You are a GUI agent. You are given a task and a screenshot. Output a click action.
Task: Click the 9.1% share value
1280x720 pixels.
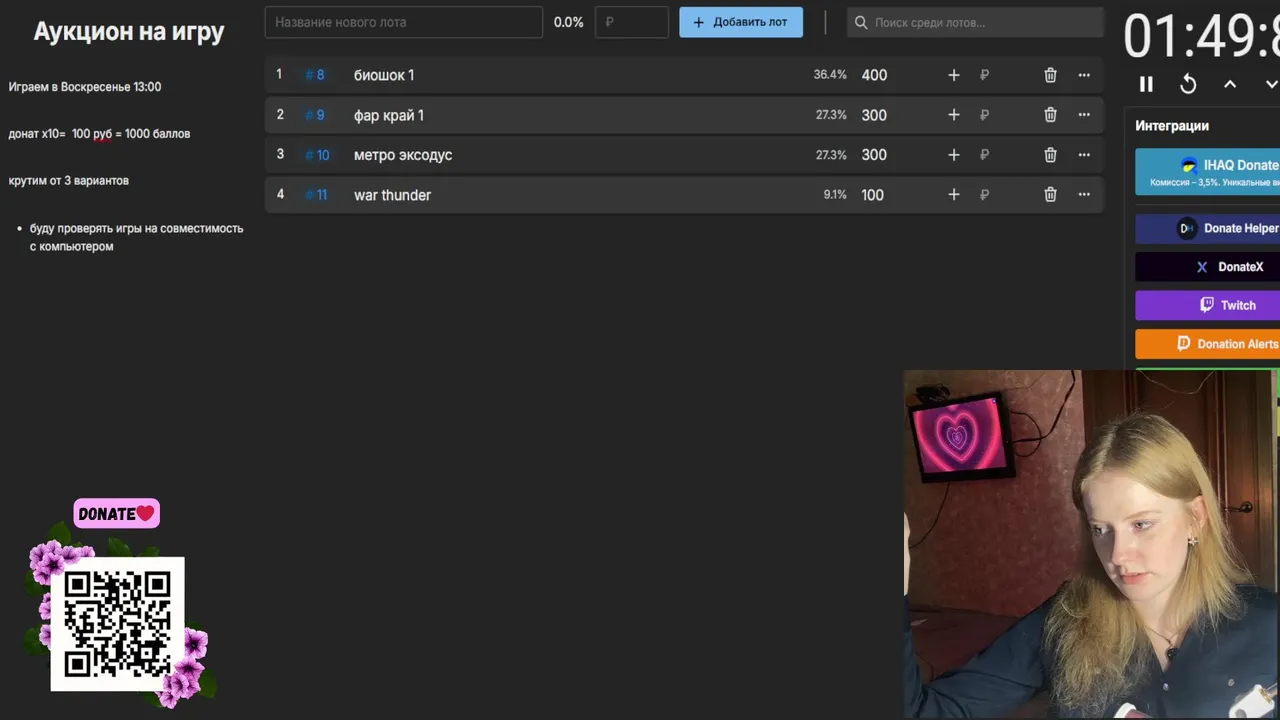click(835, 195)
